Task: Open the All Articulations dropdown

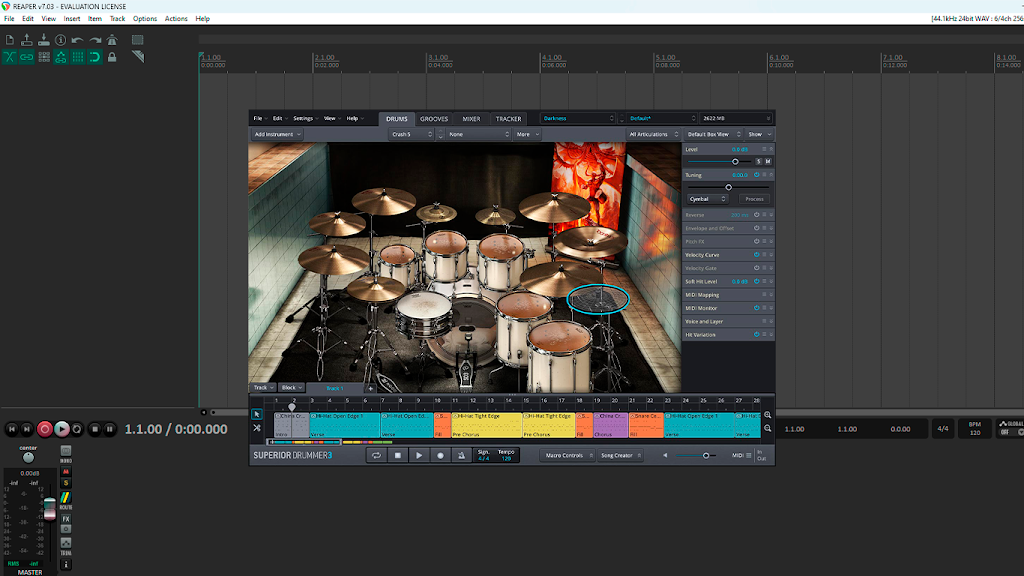Action: point(653,135)
